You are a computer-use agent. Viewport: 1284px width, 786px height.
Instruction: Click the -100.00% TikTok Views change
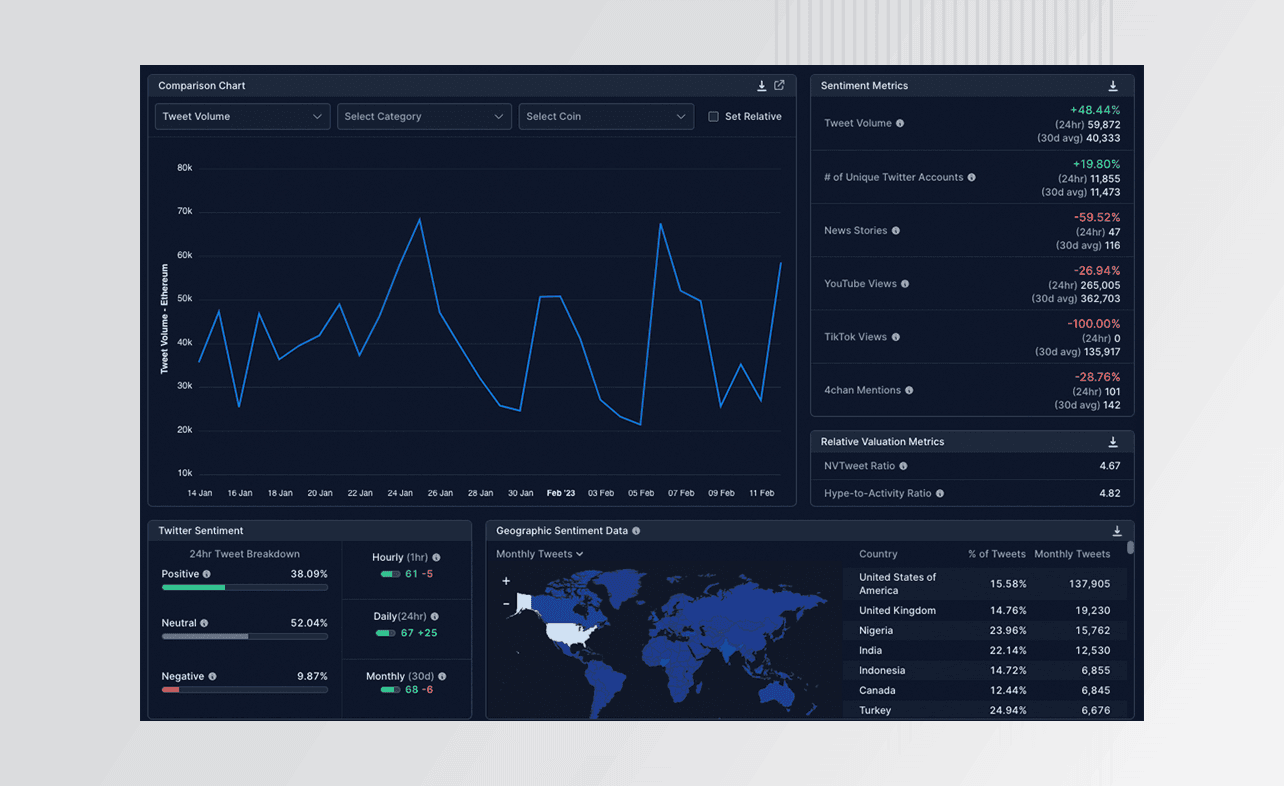pos(1094,324)
